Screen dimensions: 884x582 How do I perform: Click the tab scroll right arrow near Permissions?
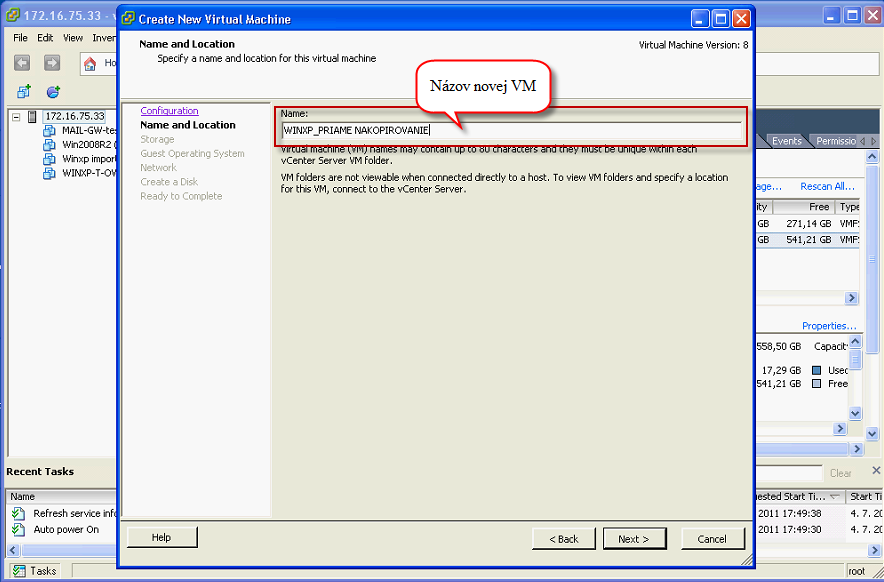[x=874, y=141]
